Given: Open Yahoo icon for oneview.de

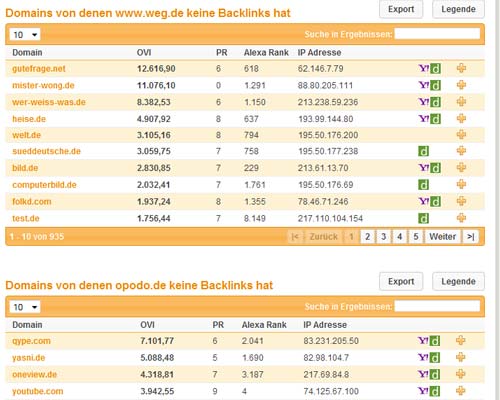Looking at the screenshot, I should (423, 374).
